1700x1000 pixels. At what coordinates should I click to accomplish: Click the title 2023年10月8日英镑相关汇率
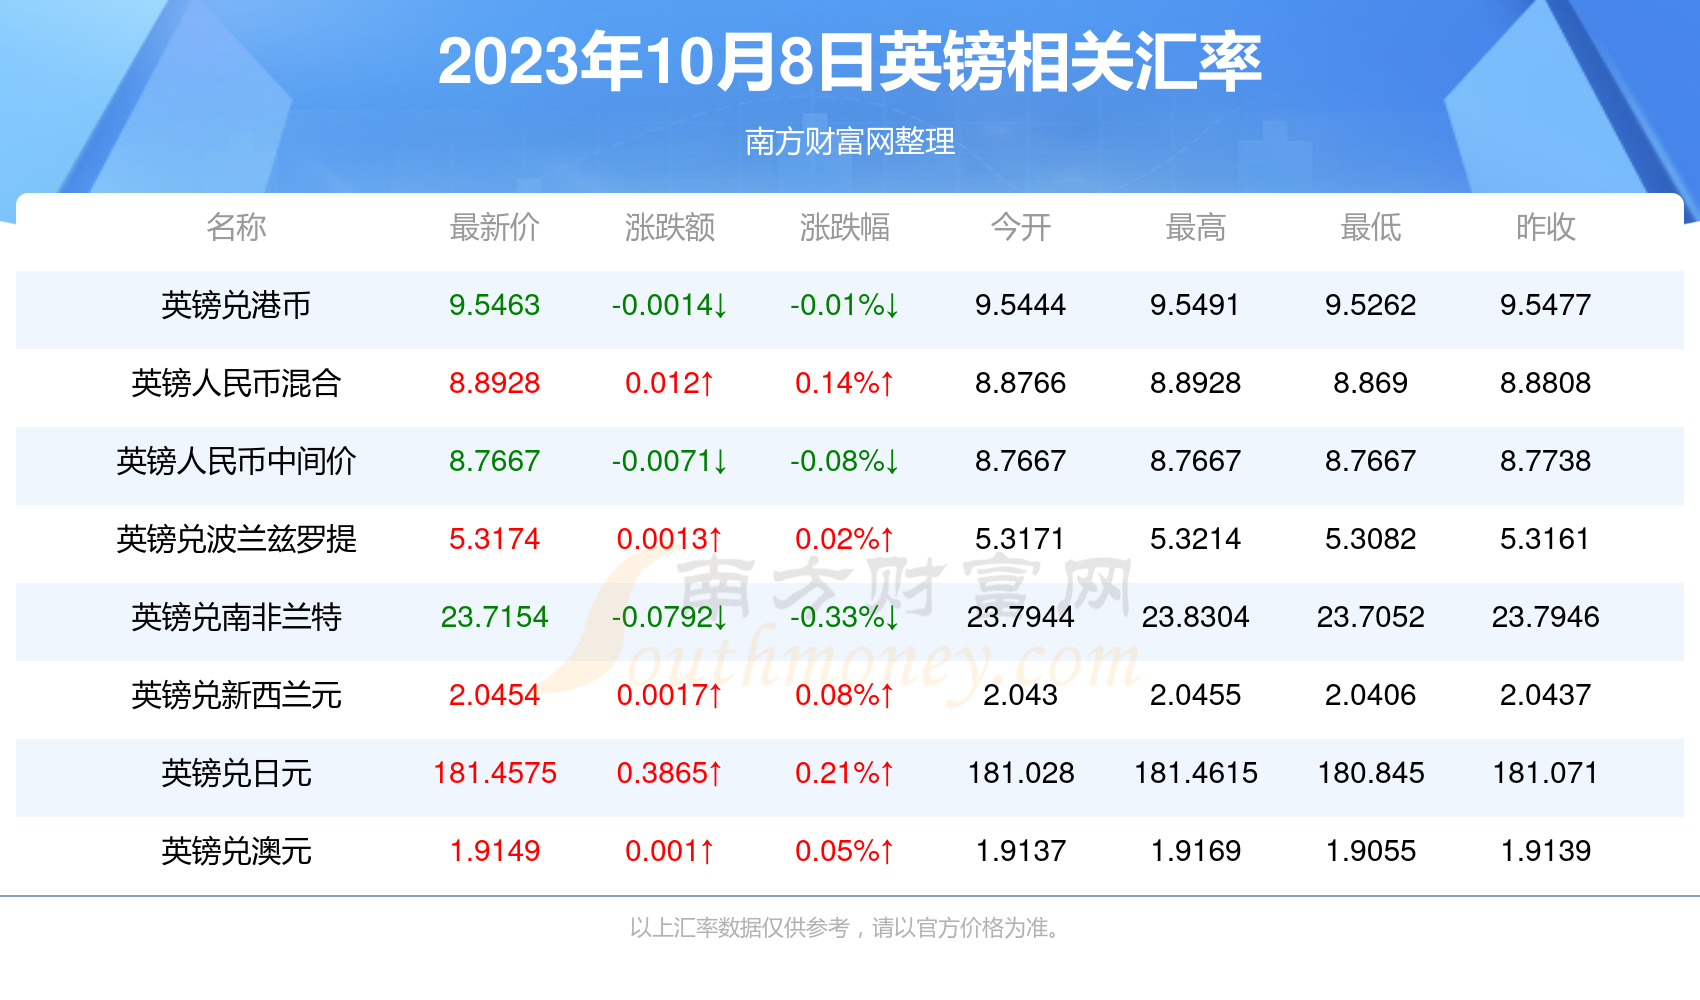pyautogui.click(x=850, y=62)
